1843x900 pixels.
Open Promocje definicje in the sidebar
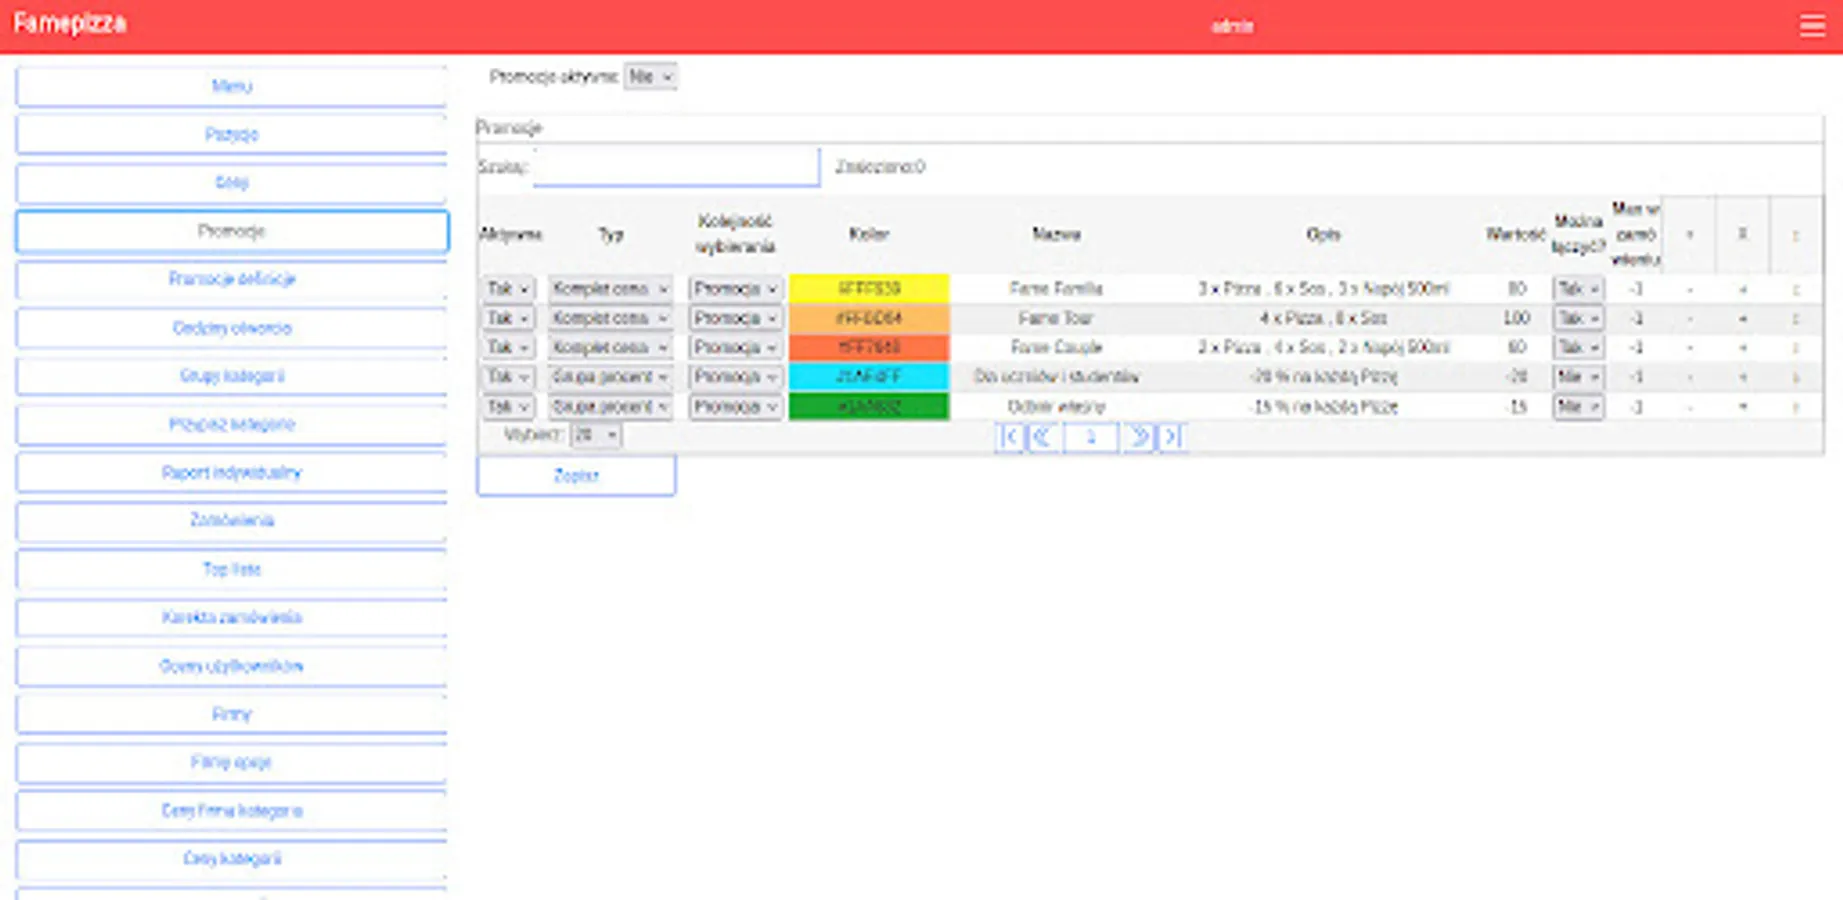pyautogui.click(x=232, y=279)
